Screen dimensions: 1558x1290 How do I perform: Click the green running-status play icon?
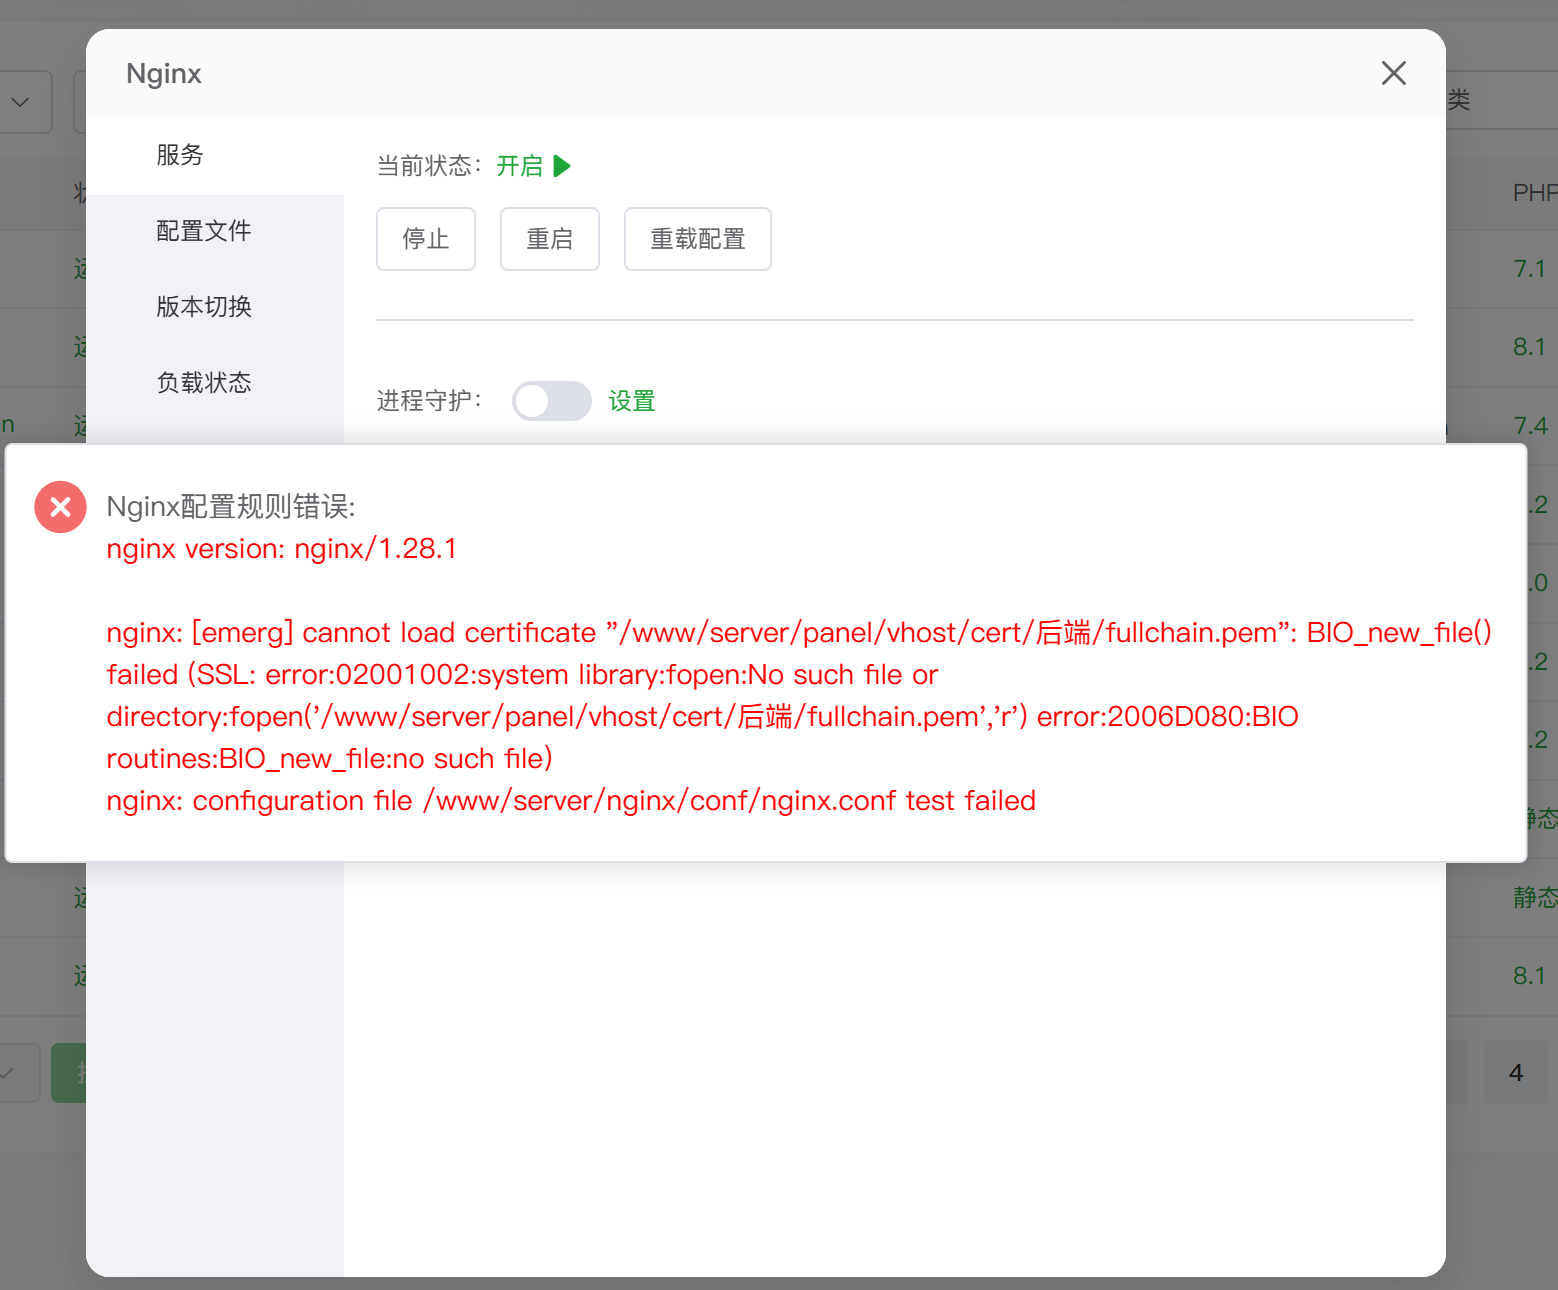coord(562,166)
